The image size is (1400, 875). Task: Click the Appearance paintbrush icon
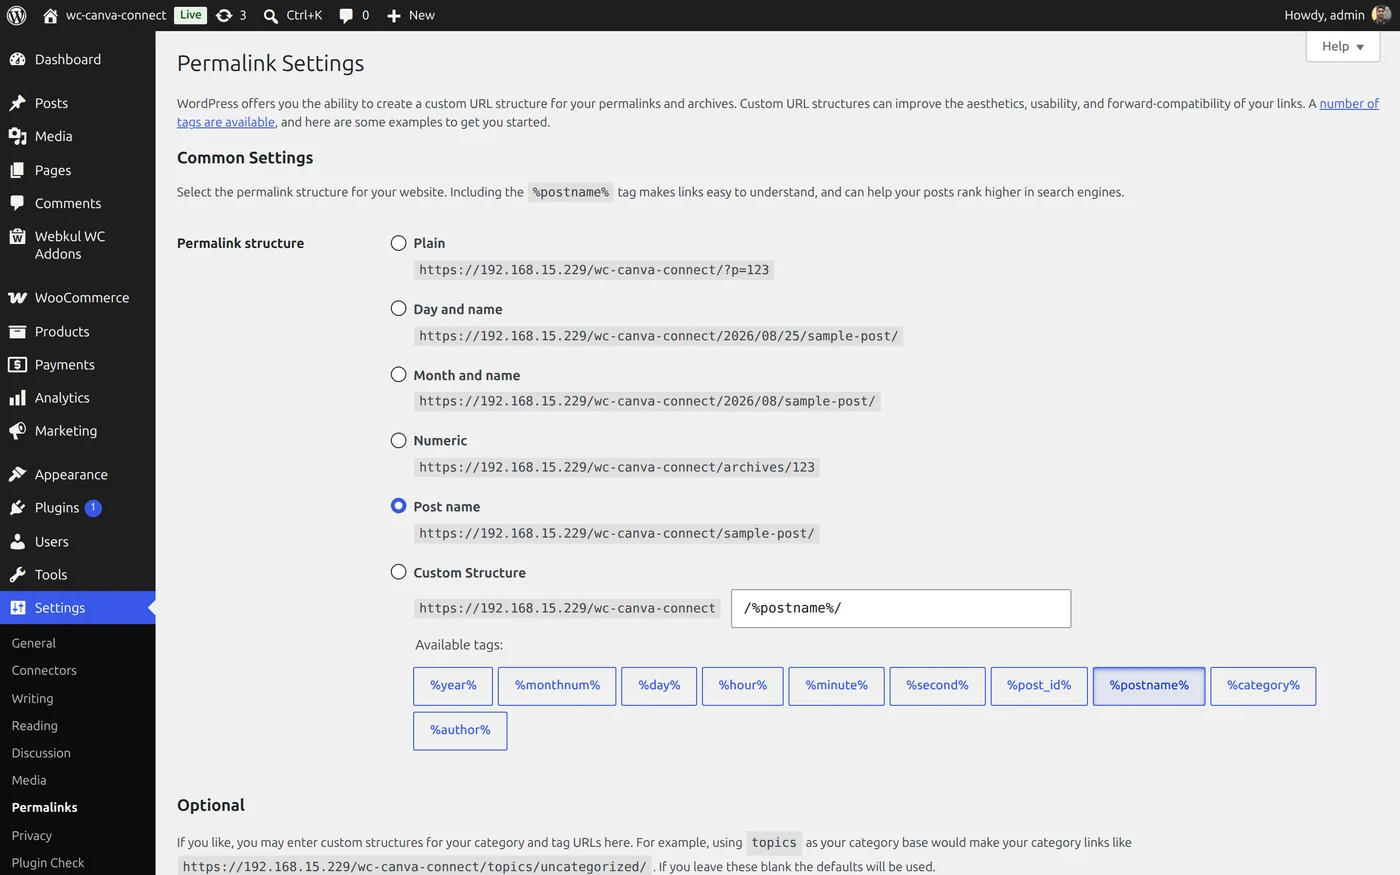click(x=17, y=475)
